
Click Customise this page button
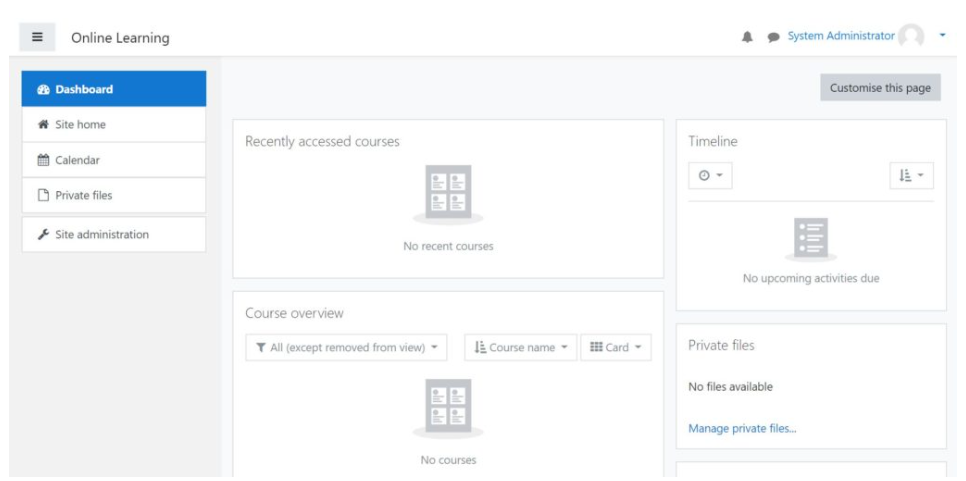coord(880,87)
